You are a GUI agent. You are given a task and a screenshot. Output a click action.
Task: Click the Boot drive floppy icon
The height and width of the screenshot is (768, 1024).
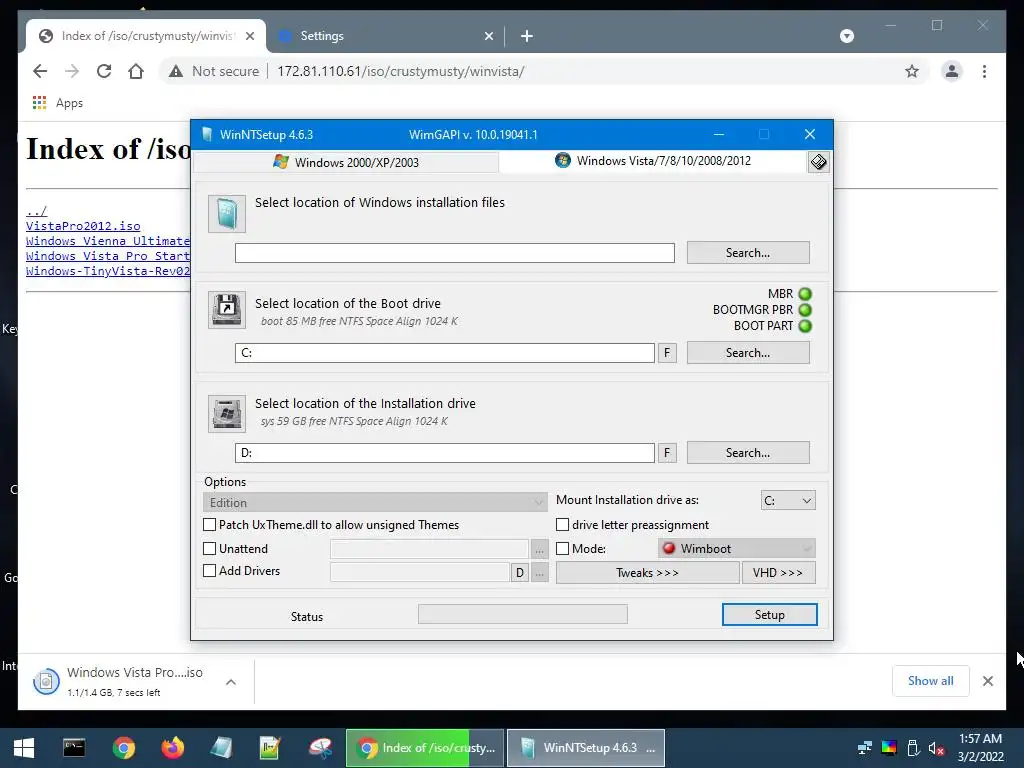pos(227,310)
